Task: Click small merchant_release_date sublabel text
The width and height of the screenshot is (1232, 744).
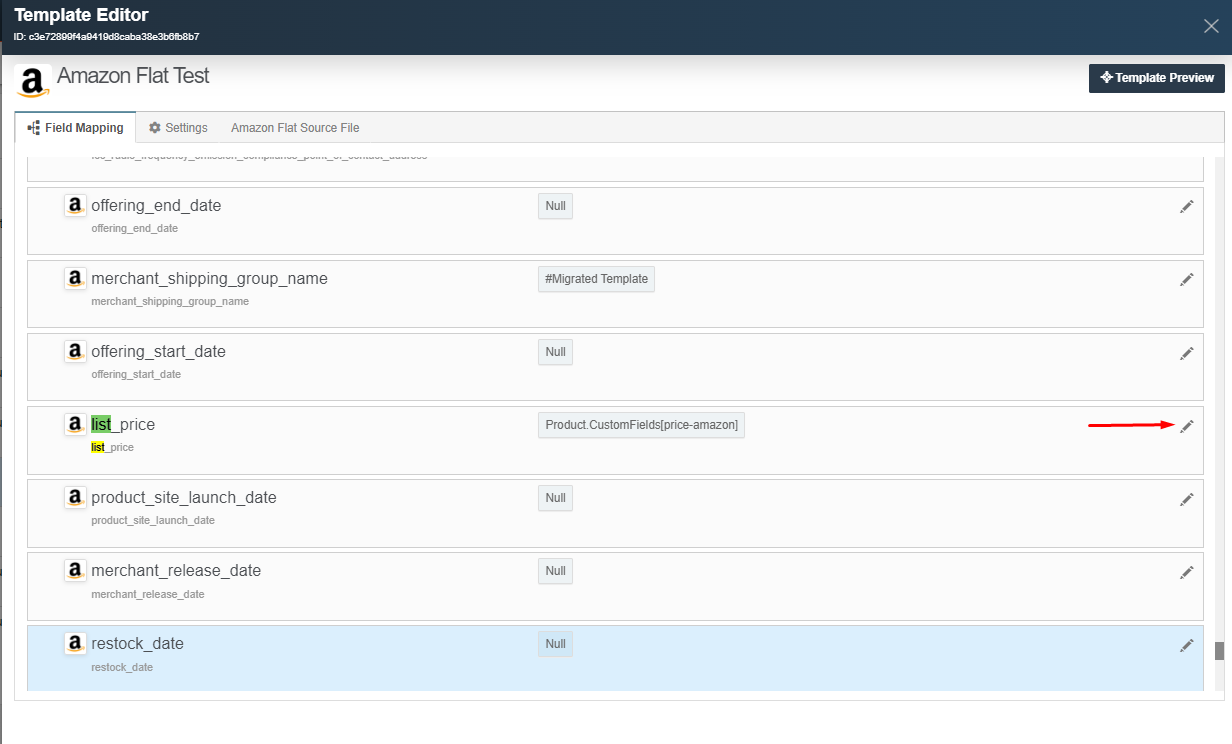Action: coord(147,594)
